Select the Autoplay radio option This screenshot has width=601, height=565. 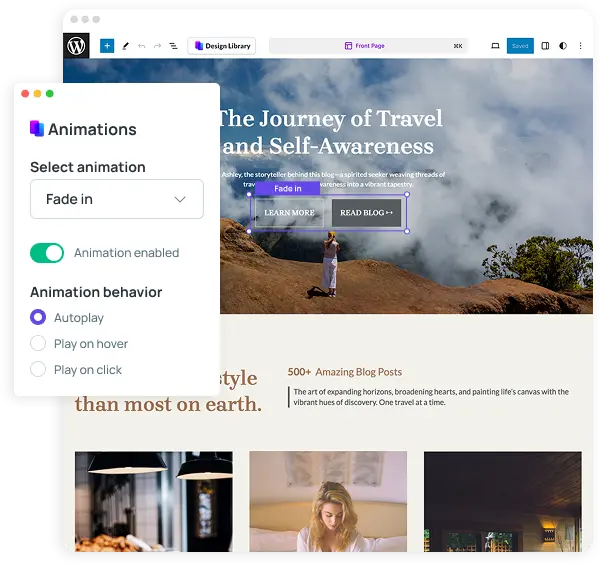coord(38,317)
